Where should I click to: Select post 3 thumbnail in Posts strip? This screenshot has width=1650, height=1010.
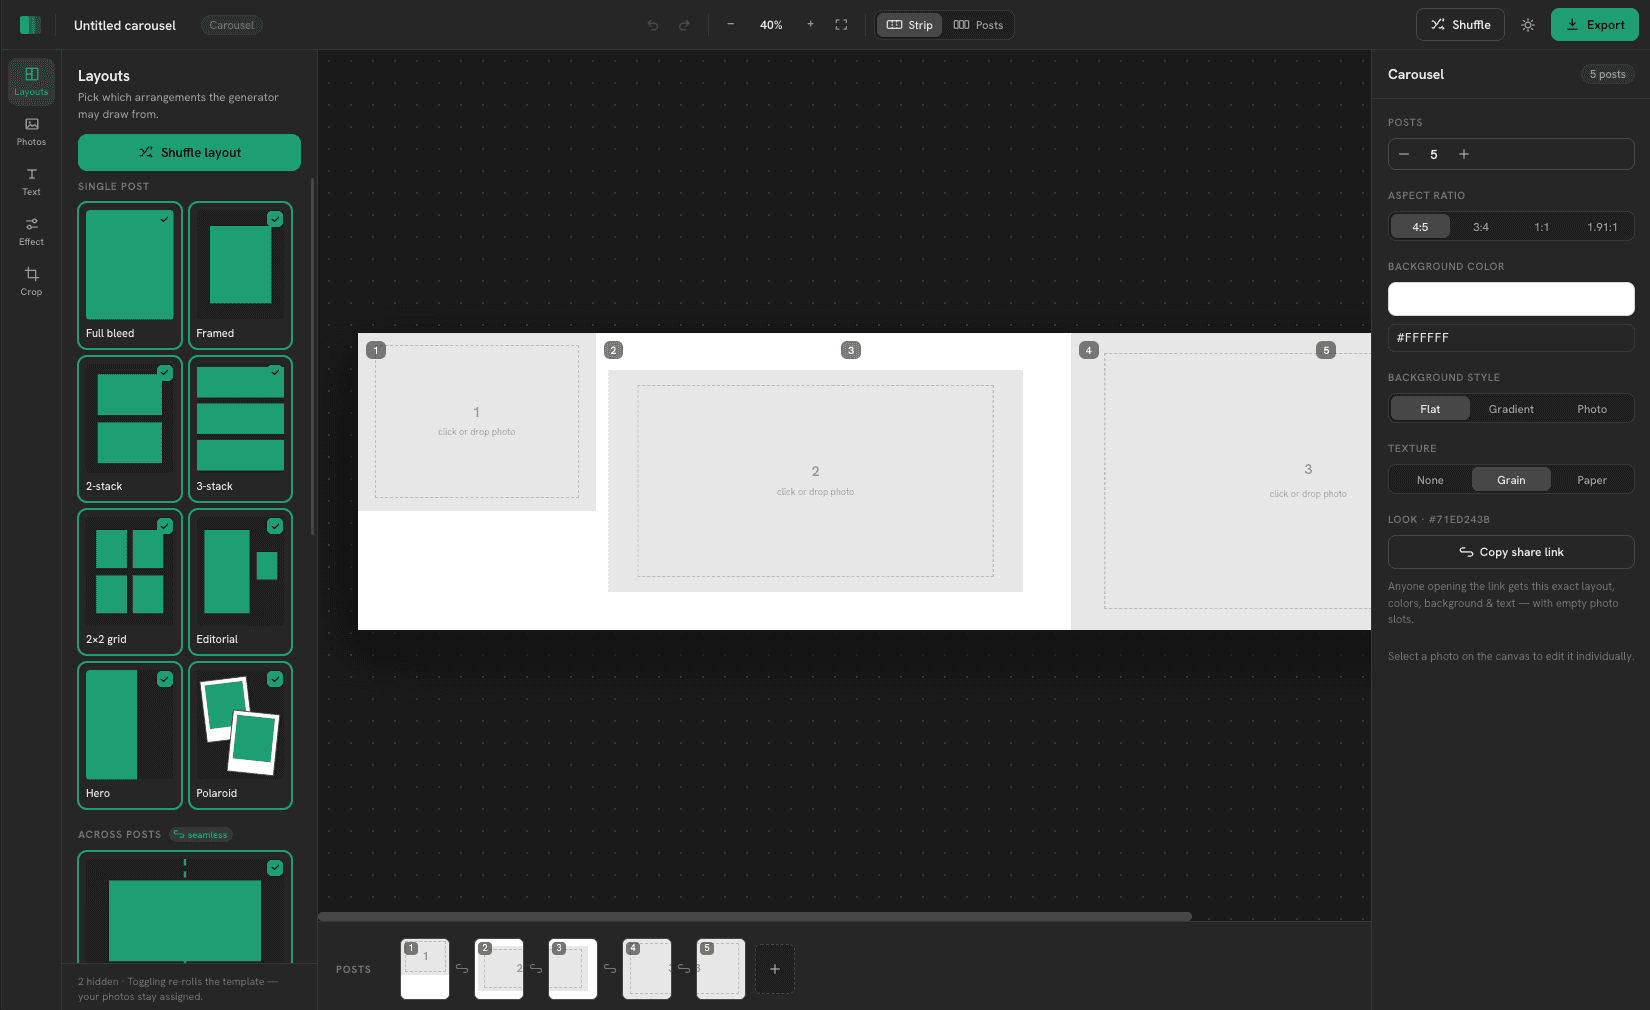click(x=573, y=969)
